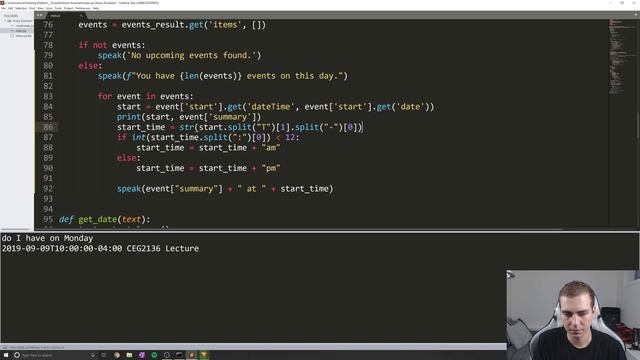Open the Selection menu
The image size is (640, 360).
pyautogui.click(x=21, y=8)
